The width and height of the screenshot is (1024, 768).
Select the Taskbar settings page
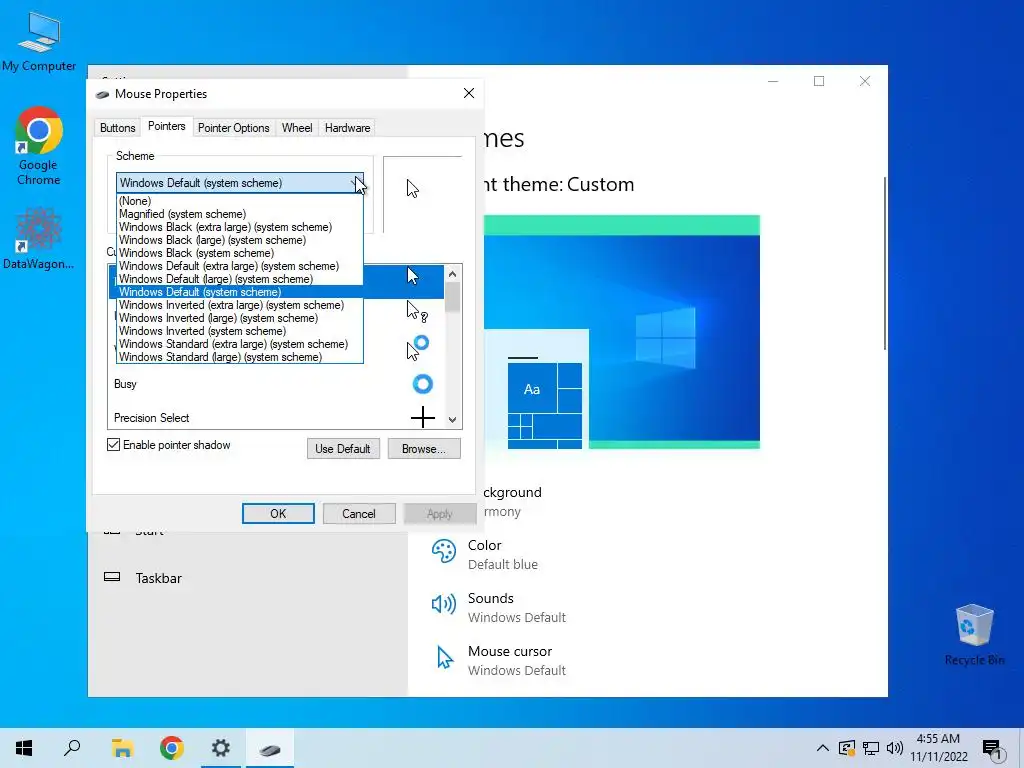(x=159, y=578)
